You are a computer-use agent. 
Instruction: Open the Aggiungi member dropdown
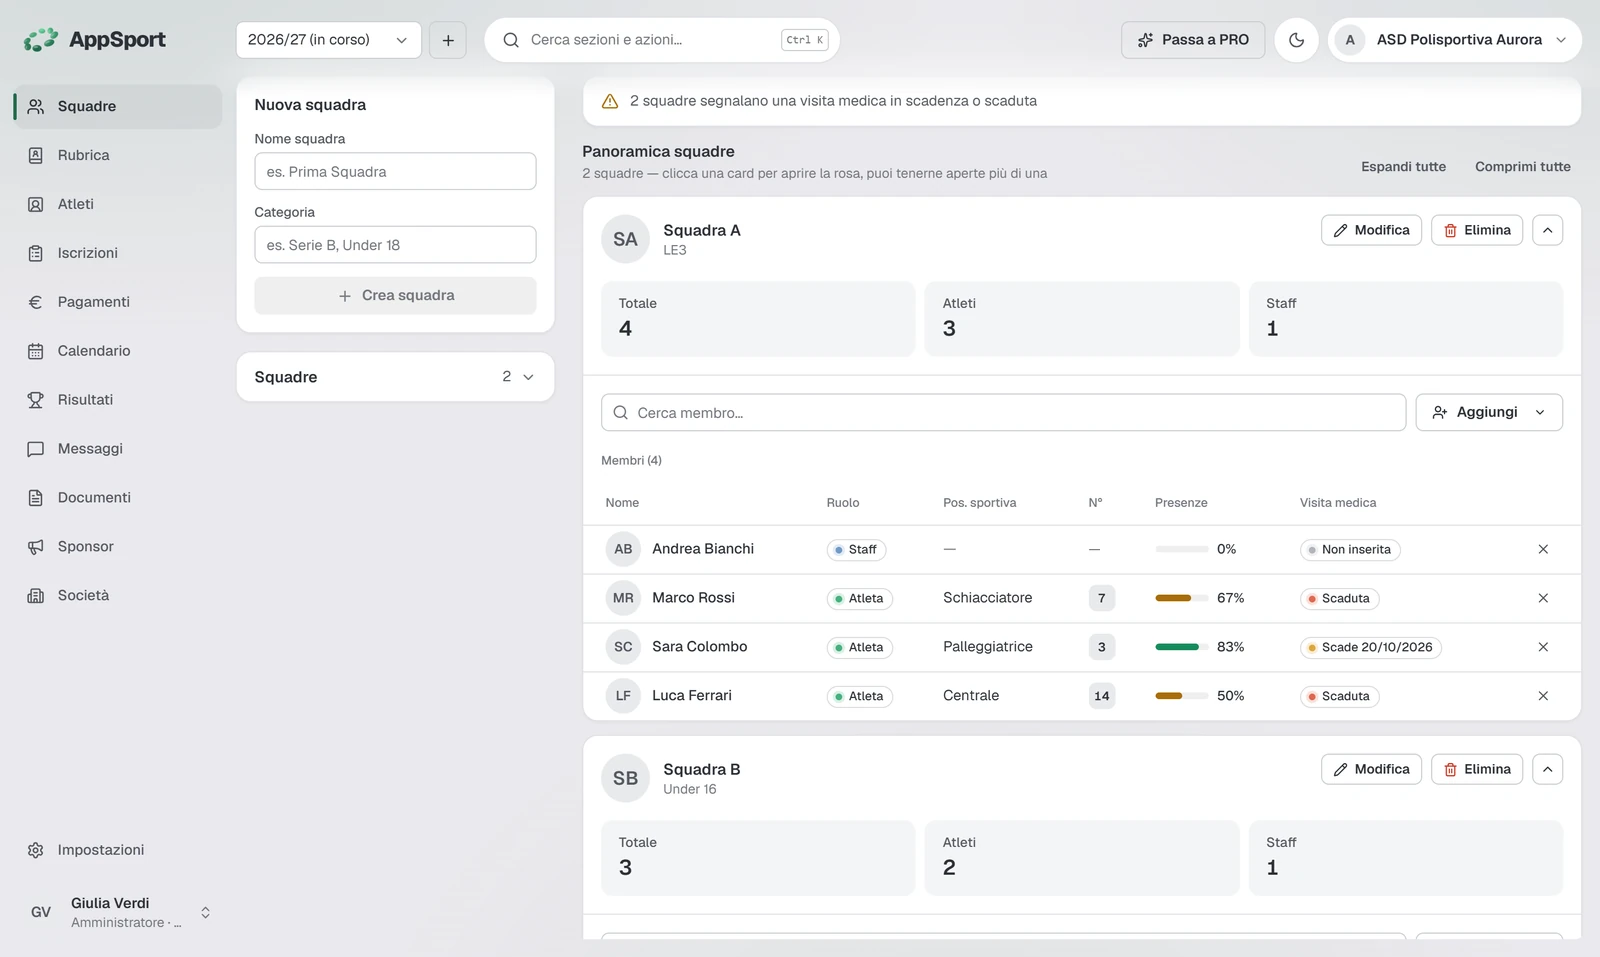pyautogui.click(x=1489, y=412)
